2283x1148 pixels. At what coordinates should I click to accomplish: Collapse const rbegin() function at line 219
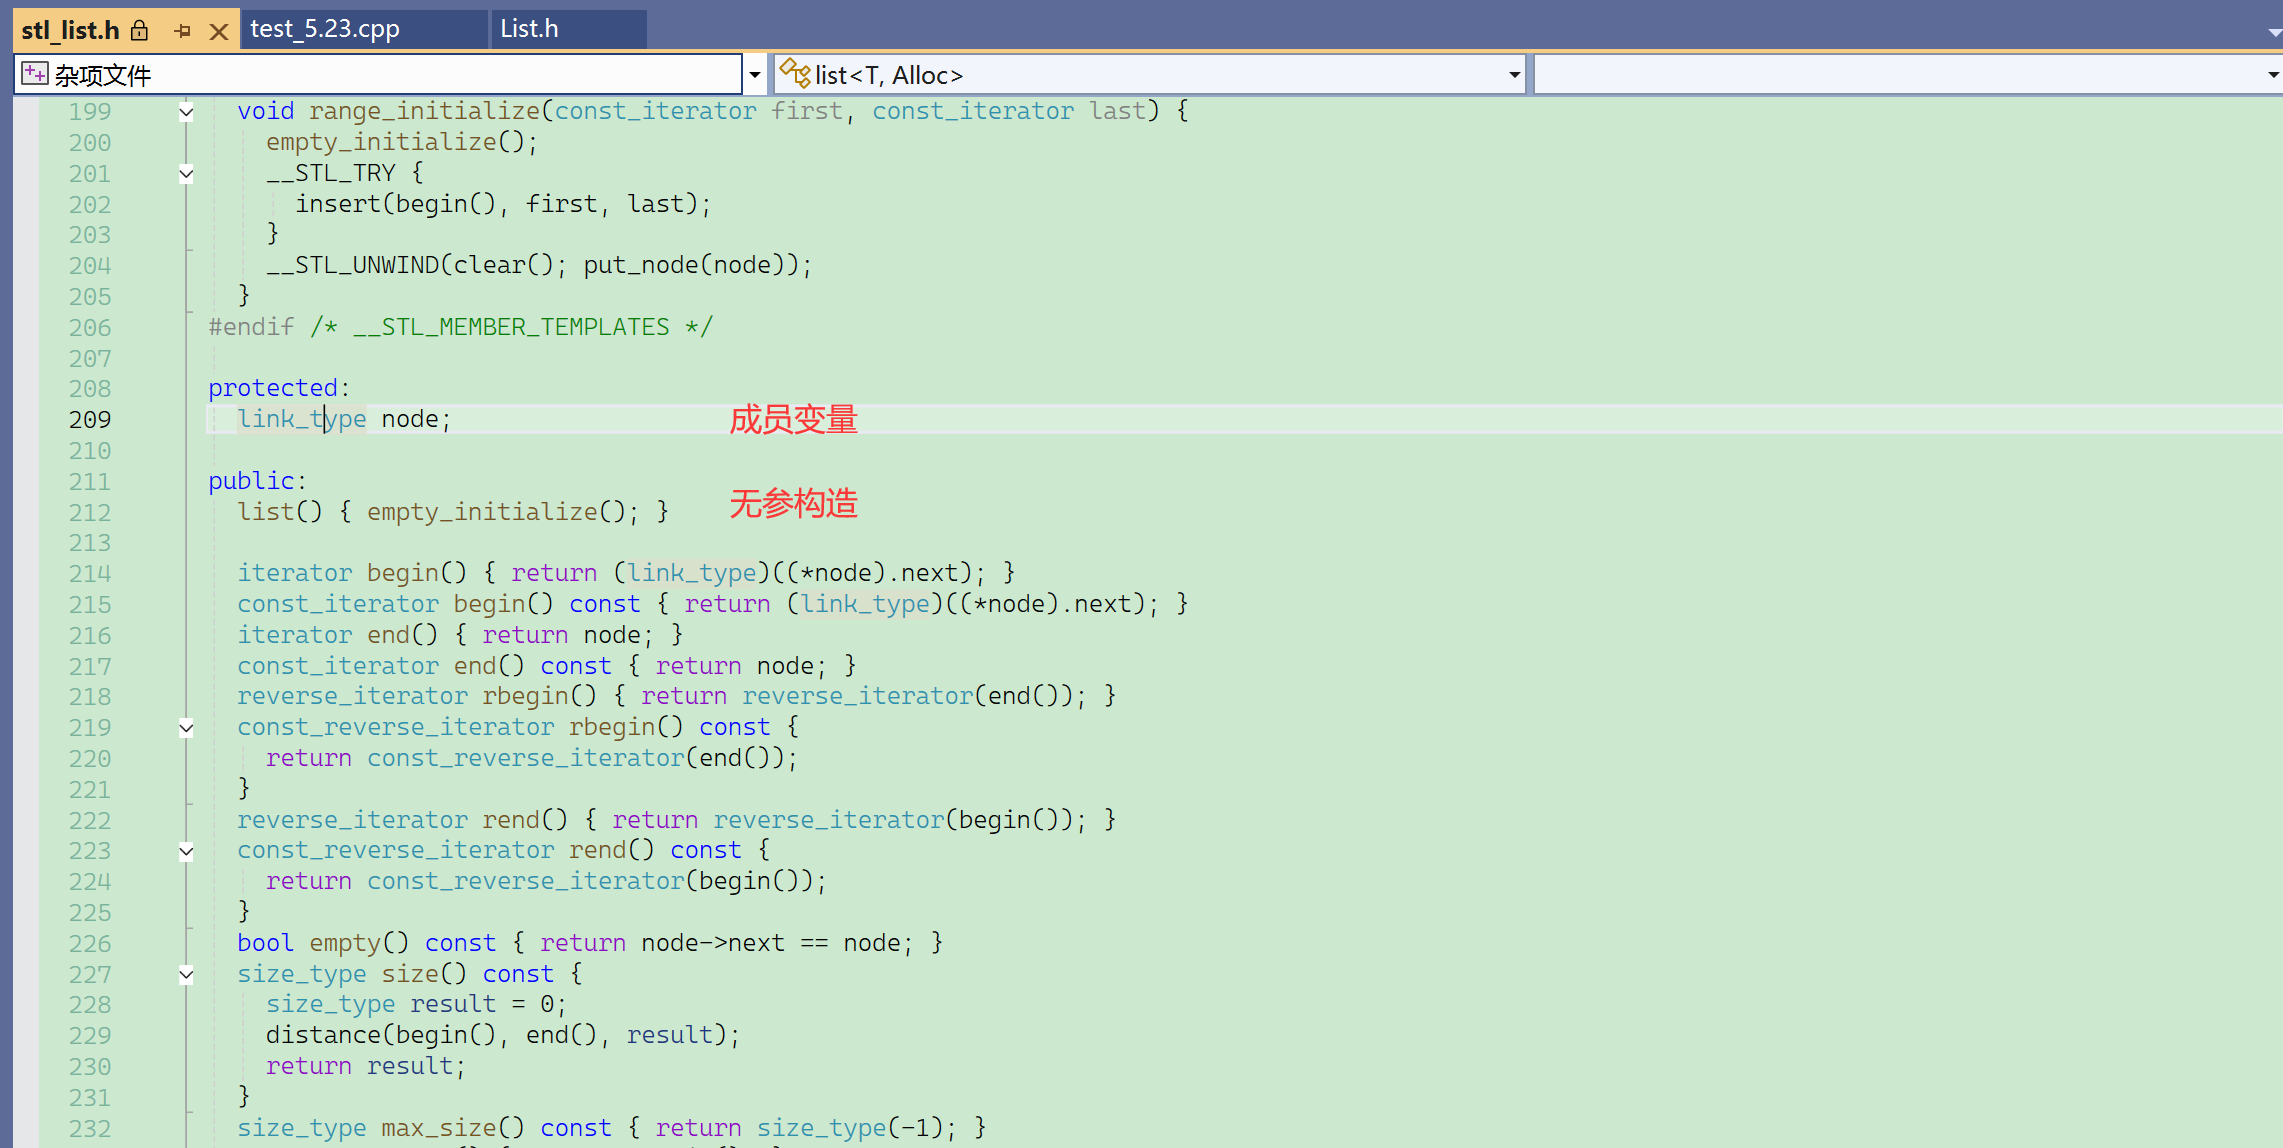[x=186, y=728]
